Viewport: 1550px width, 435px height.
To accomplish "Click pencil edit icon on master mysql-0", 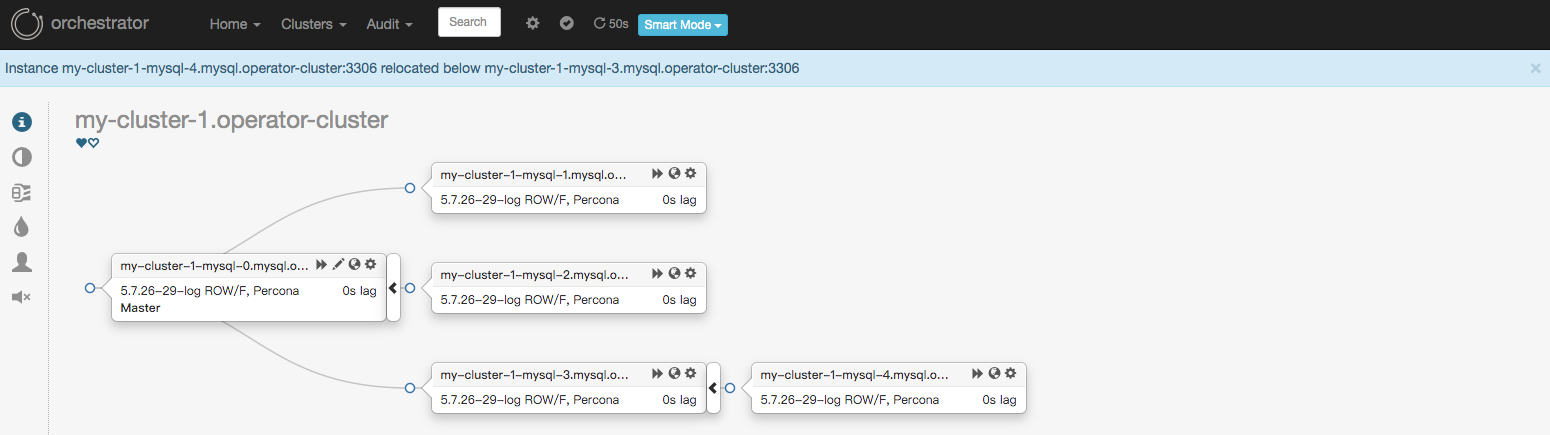I will pyautogui.click(x=338, y=264).
